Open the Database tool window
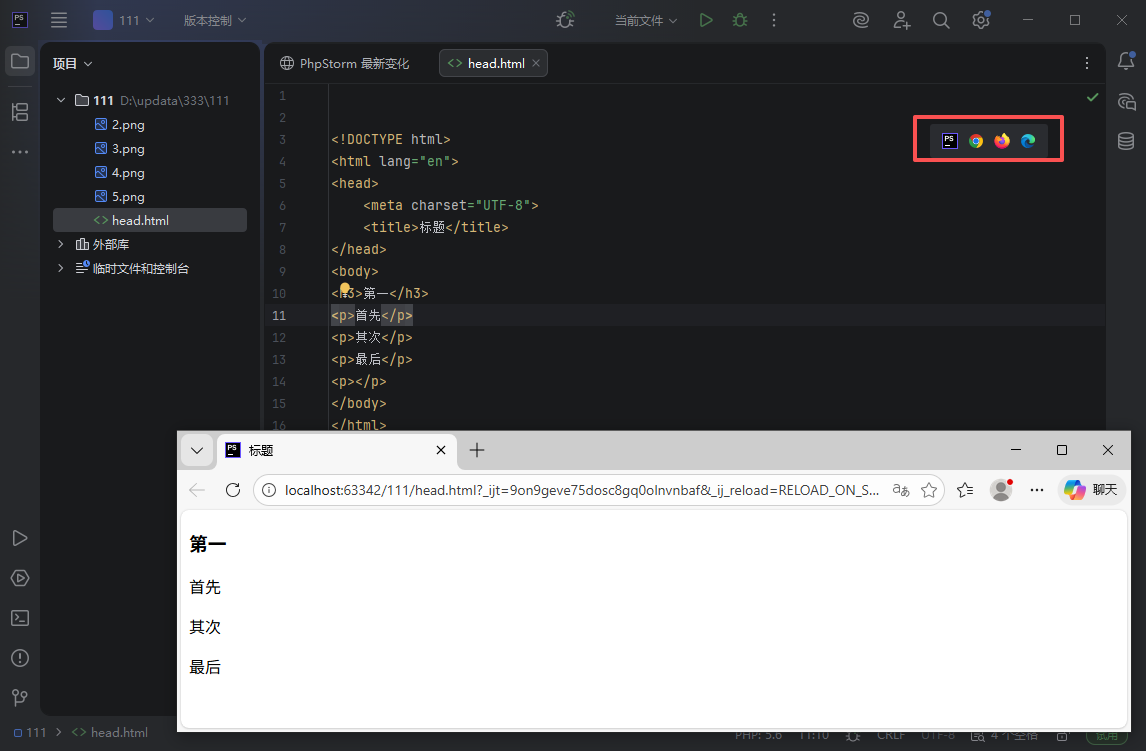This screenshot has height=751, width=1146. click(x=1126, y=141)
